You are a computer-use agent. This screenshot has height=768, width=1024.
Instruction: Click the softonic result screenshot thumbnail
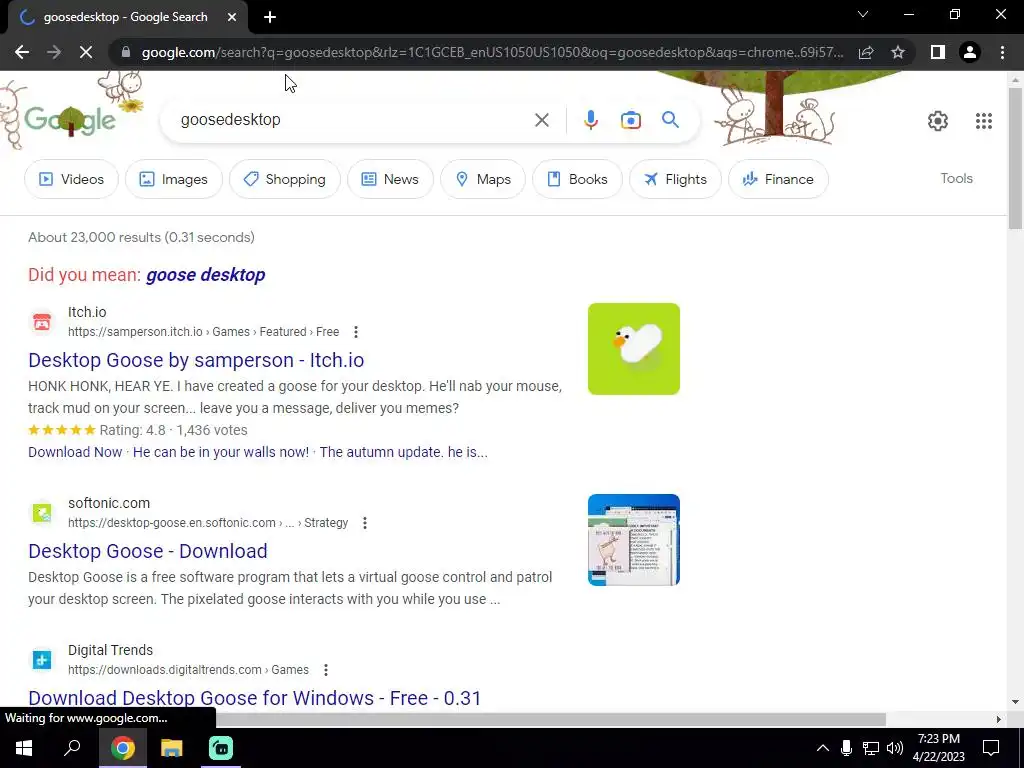click(x=633, y=540)
